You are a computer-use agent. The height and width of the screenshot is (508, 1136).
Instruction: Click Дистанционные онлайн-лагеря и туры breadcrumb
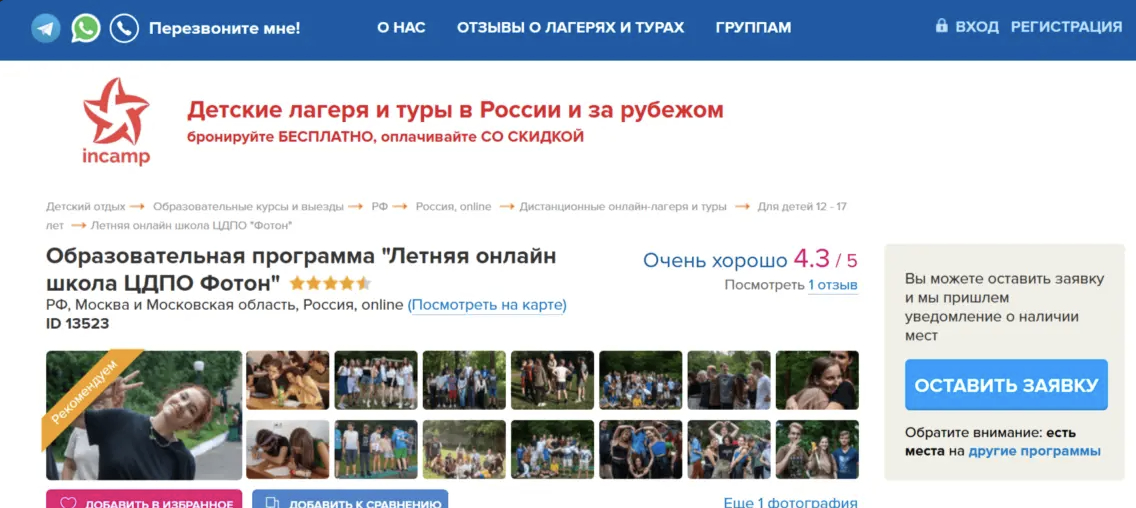pyautogui.click(x=623, y=207)
